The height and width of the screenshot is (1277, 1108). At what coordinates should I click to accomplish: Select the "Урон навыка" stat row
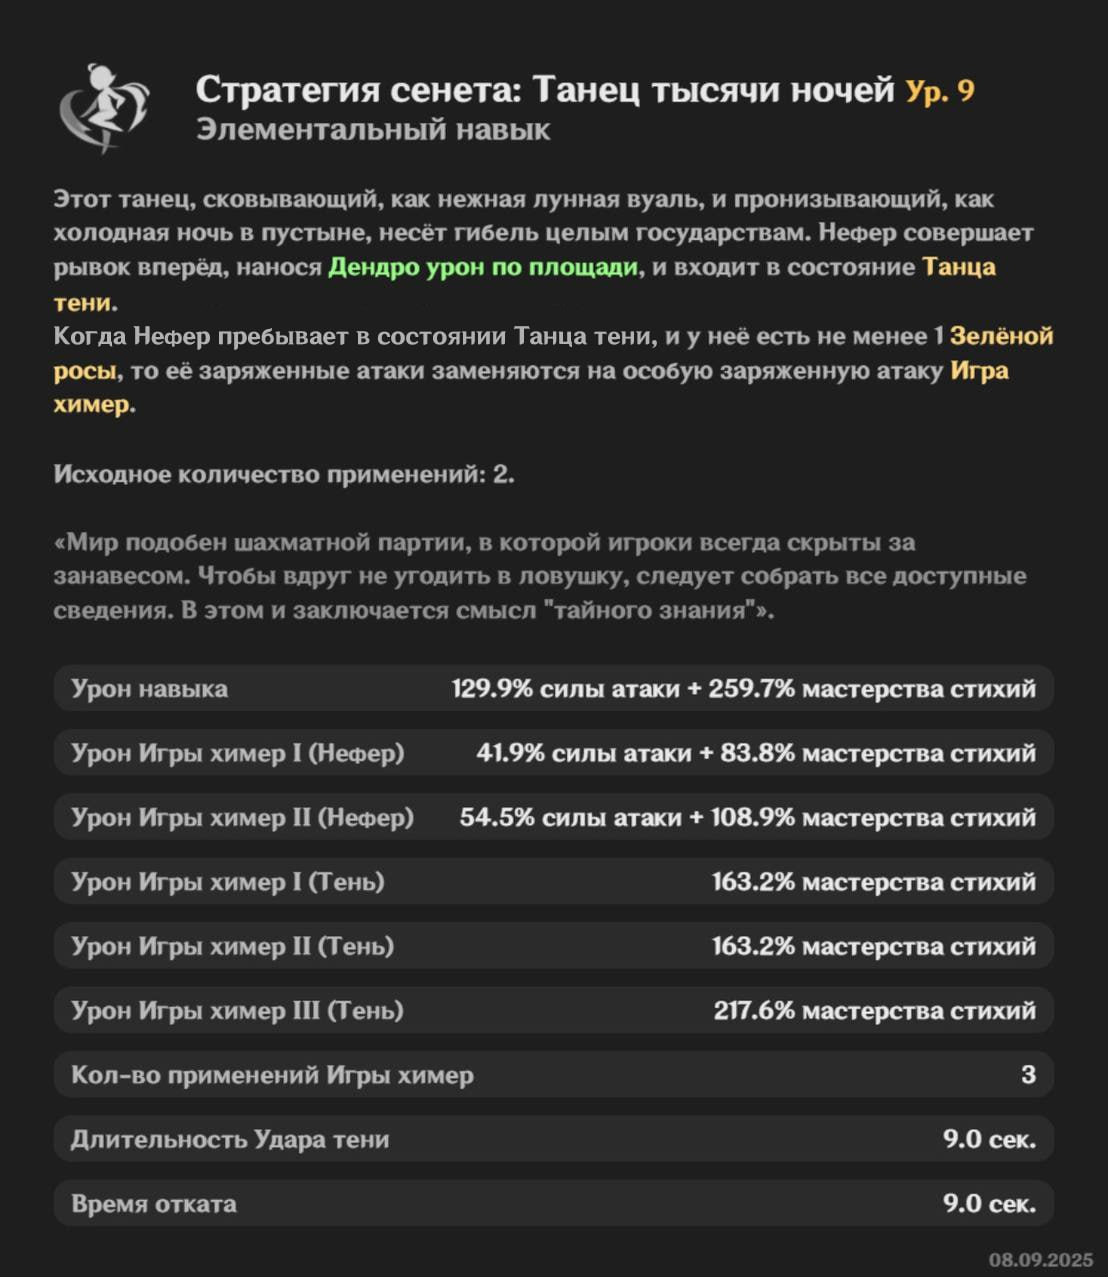(553, 688)
